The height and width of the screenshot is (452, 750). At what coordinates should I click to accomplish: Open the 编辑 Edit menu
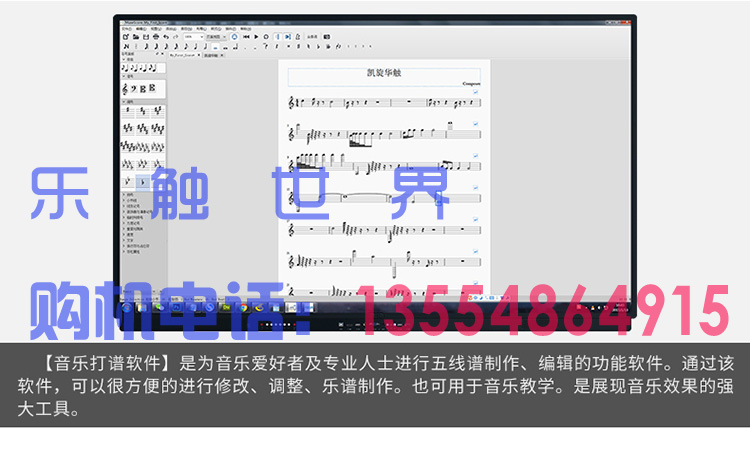point(142,29)
